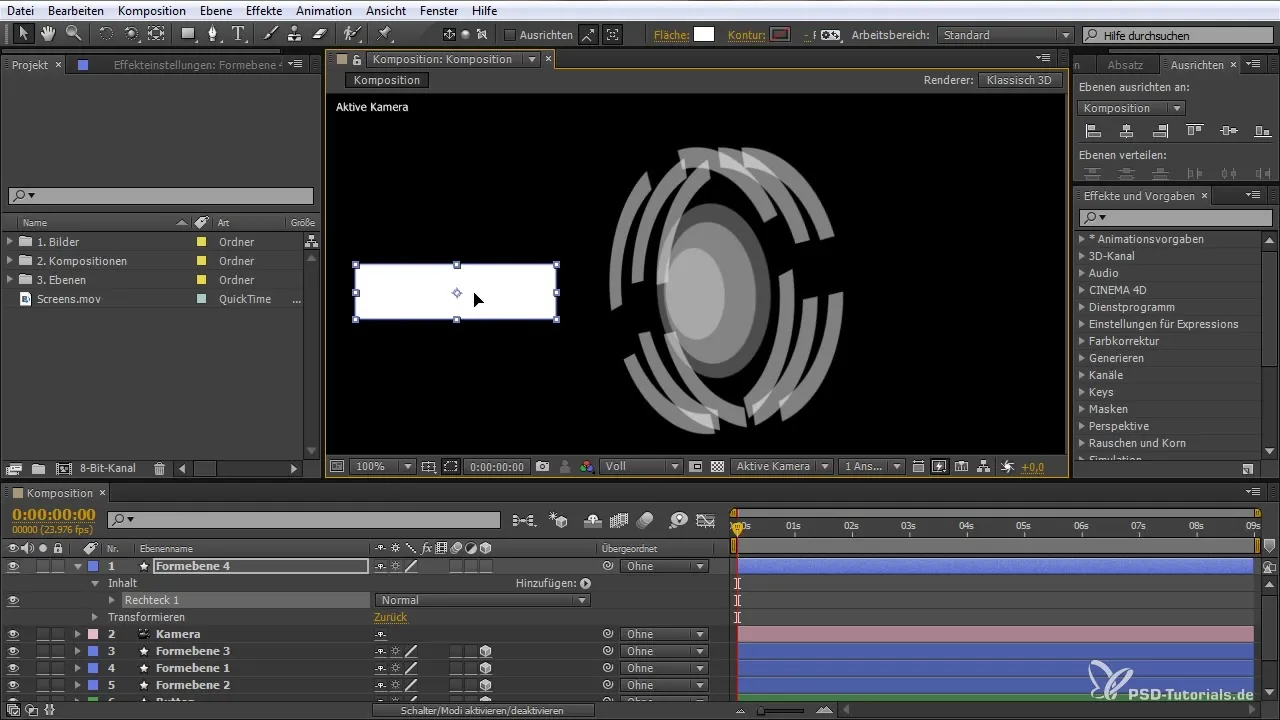This screenshot has width=1280, height=720.
Task: Click Schalter/Modi aktivieren/deaktivieren button
Action: pos(483,710)
